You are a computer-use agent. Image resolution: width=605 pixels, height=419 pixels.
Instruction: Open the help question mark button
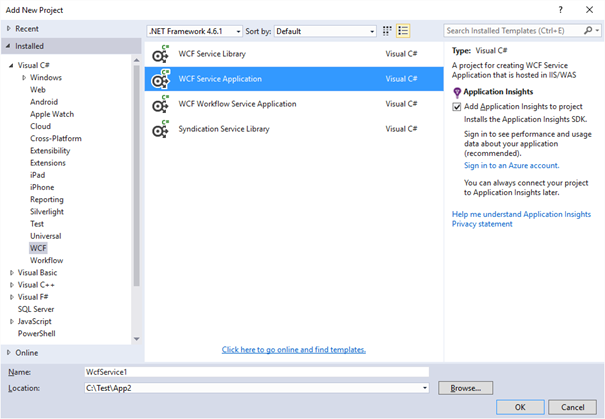[561, 10]
